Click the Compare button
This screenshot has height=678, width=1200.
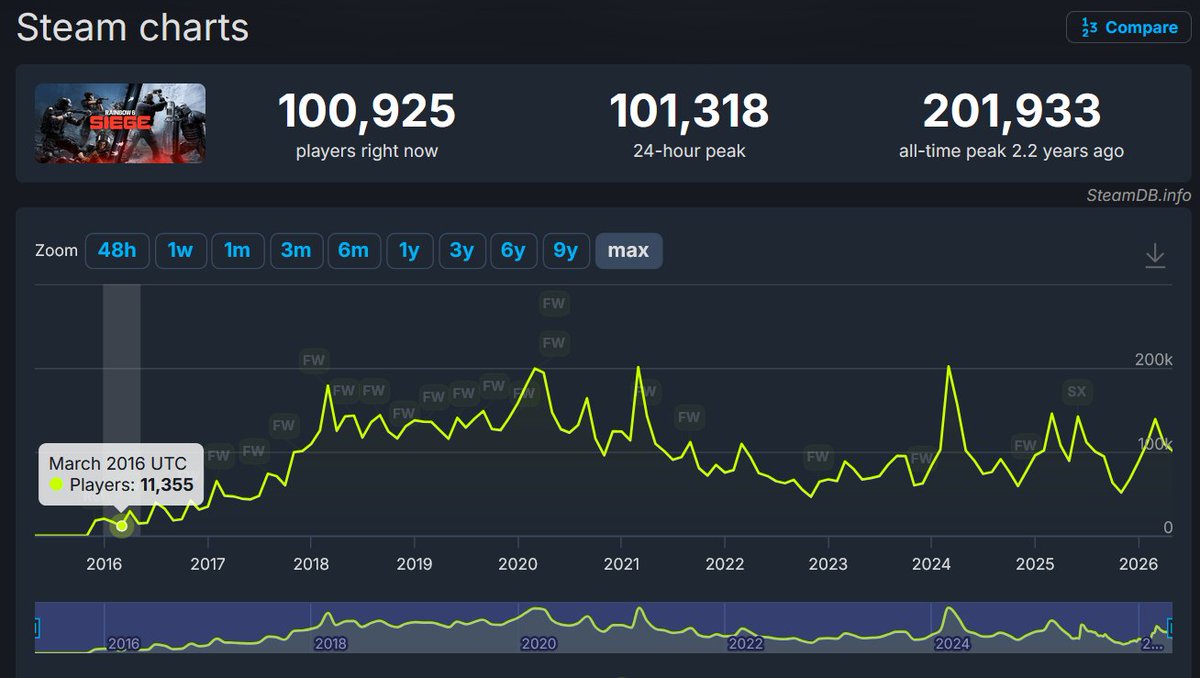coord(1129,28)
